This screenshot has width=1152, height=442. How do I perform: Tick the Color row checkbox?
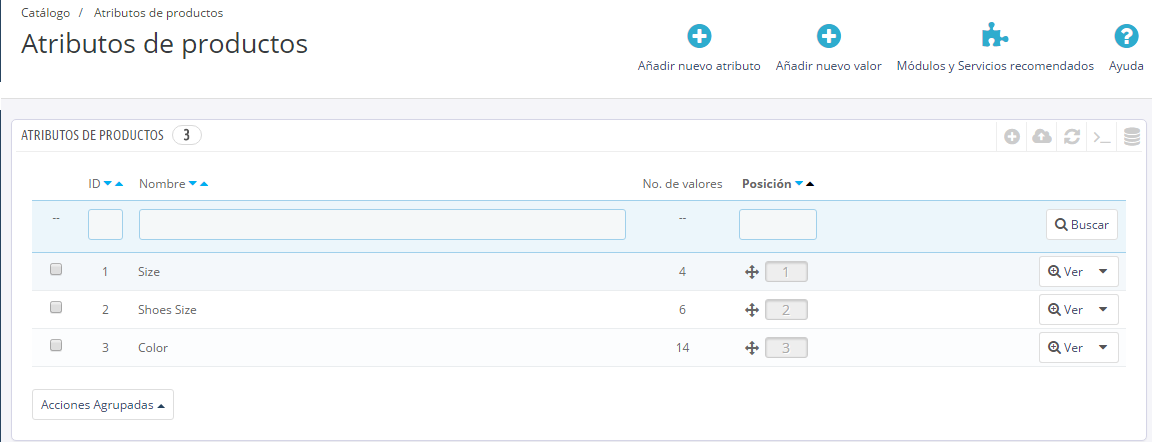(x=56, y=346)
